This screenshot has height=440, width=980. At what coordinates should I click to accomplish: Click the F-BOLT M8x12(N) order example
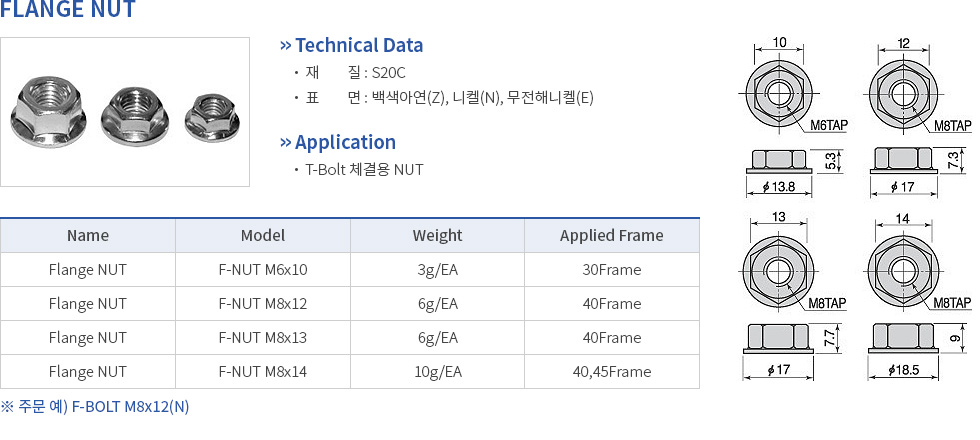point(130,407)
